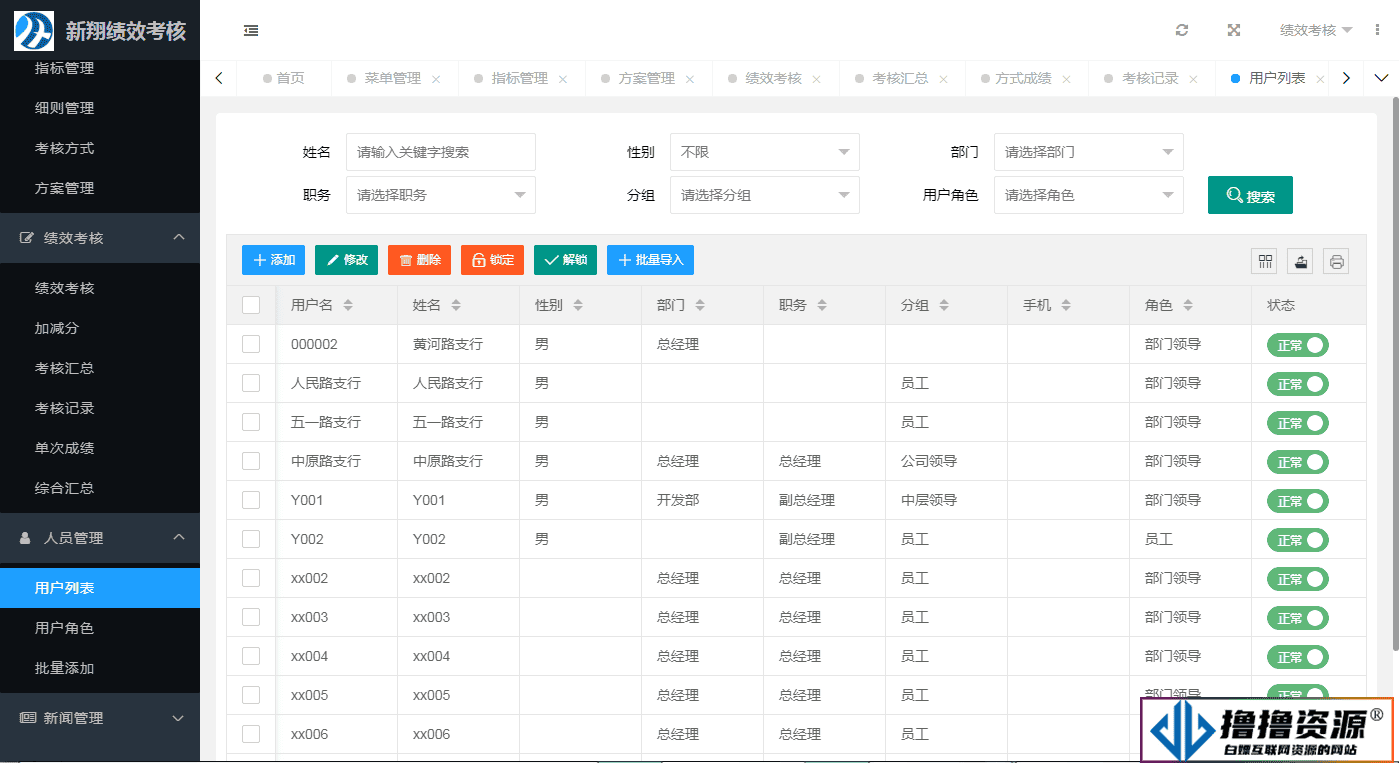The height and width of the screenshot is (763, 1399).
Task: Click the 批量导入 button
Action: tap(650, 260)
